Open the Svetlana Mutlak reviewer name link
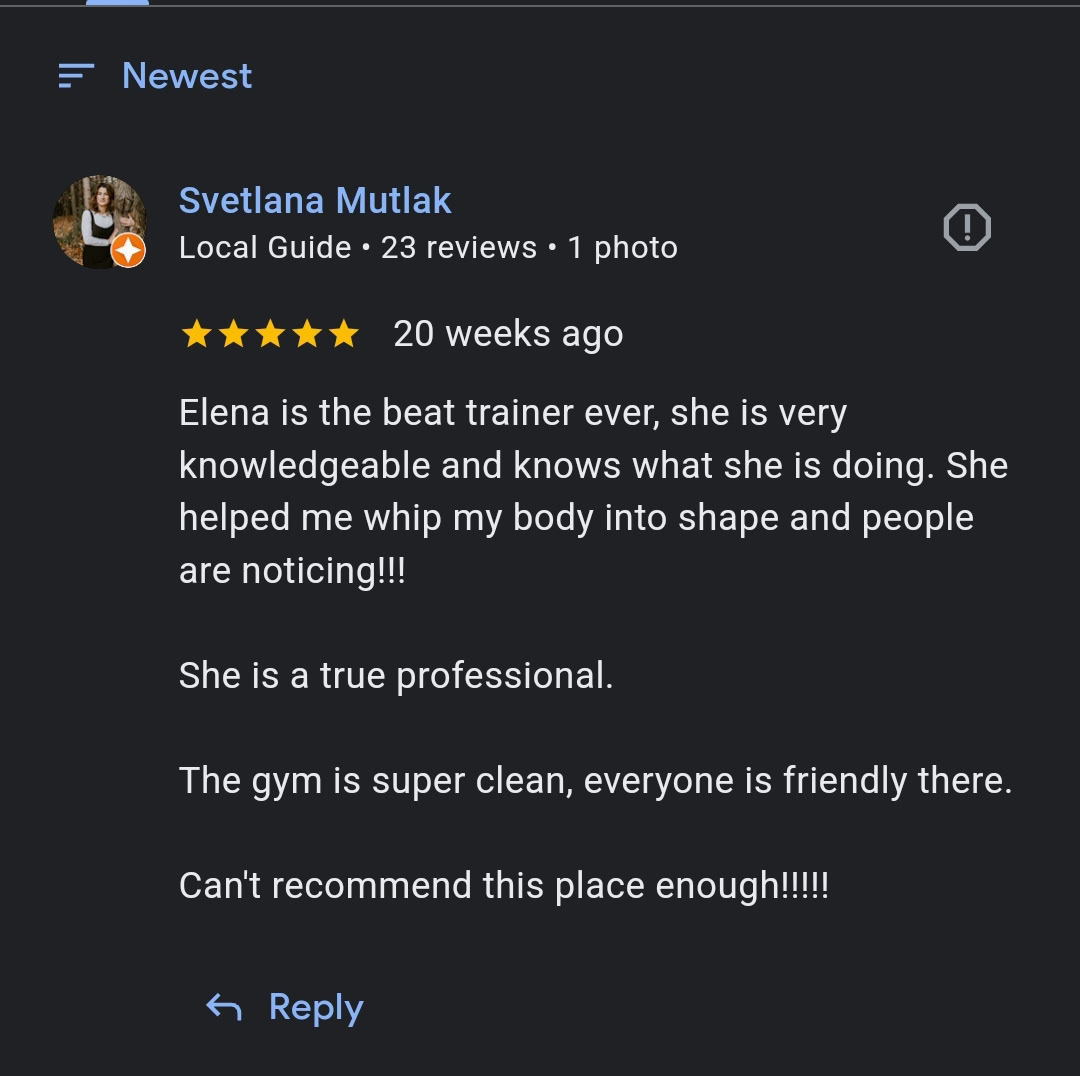Image resolution: width=1080 pixels, height=1076 pixels. 315,200
